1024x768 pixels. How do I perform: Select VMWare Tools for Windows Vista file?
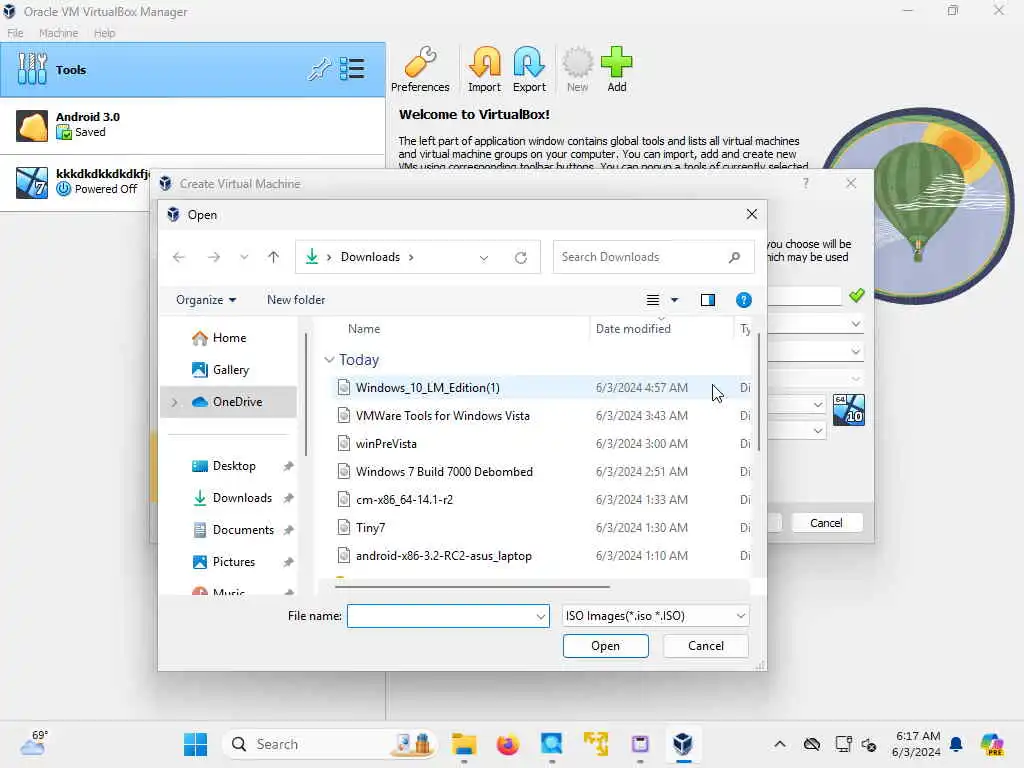tap(541, 416)
